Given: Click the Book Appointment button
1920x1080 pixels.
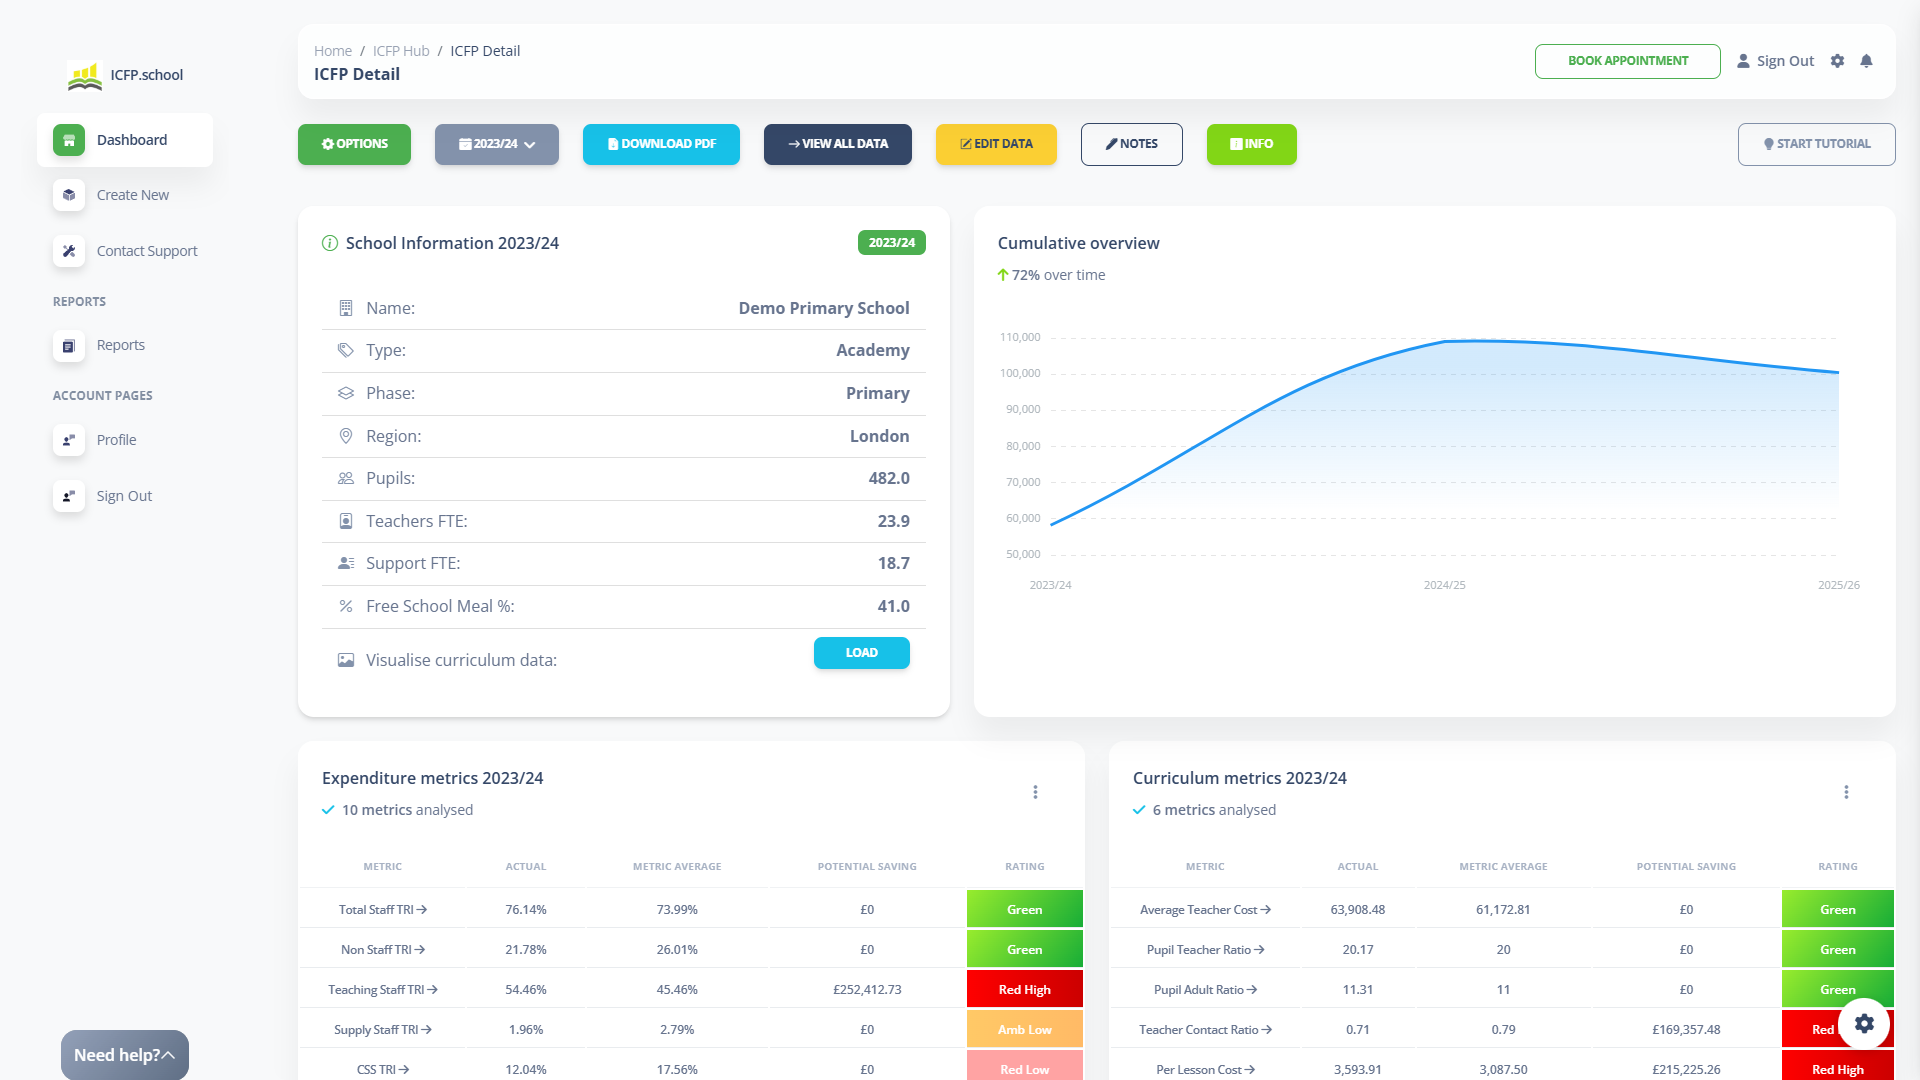Looking at the screenshot, I should tap(1627, 61).
